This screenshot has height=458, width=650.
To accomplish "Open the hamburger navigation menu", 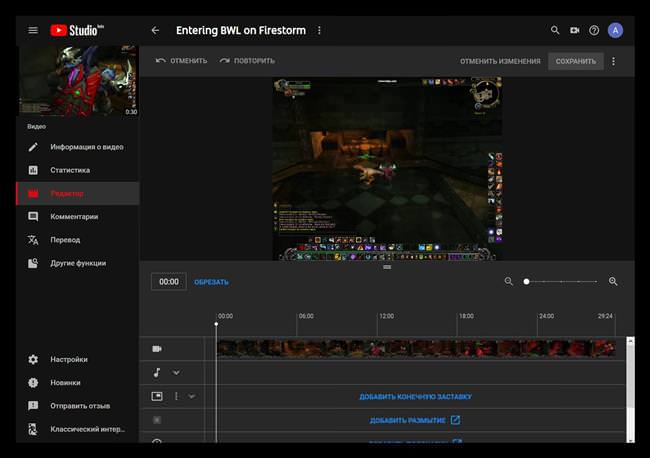I will click(33, 30).
